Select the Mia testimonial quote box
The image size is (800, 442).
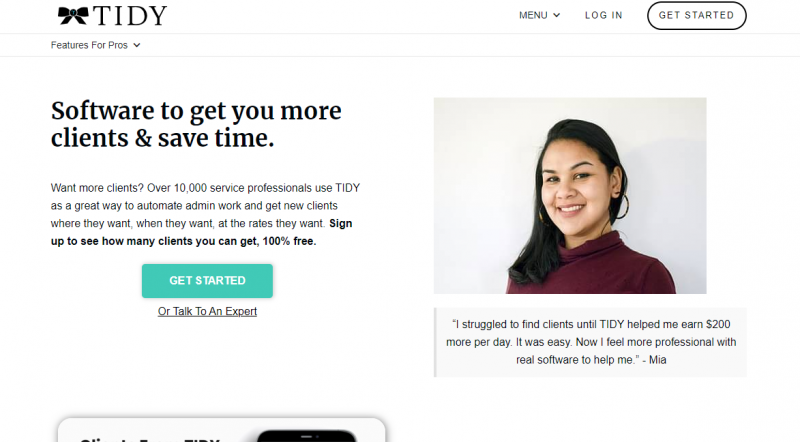590,342
